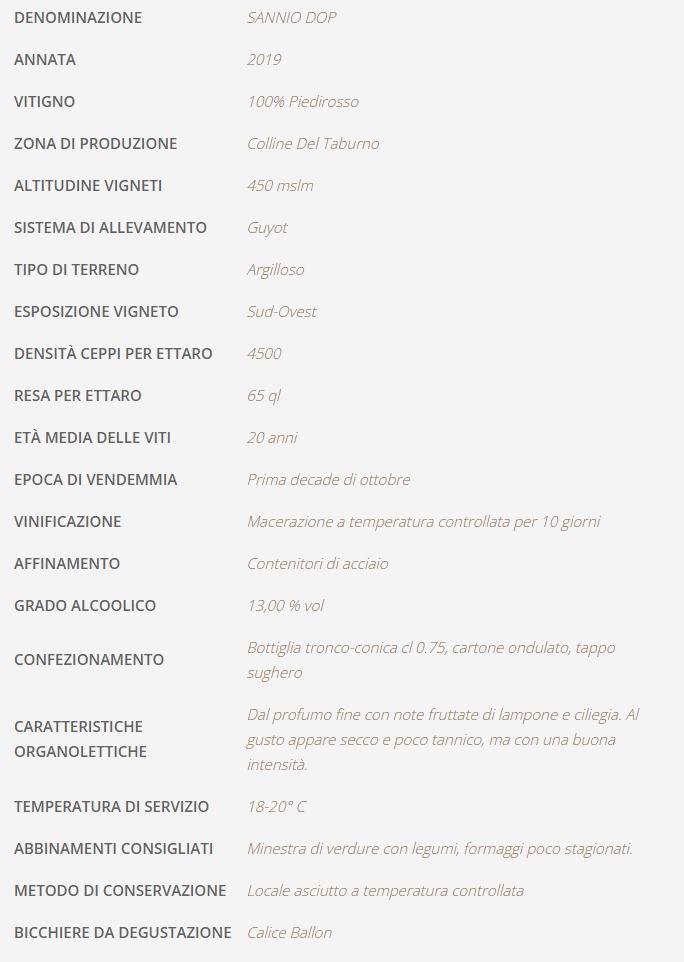Click the CARATTERISTICHE ORGANOLETTICHE label

point(78,739)
